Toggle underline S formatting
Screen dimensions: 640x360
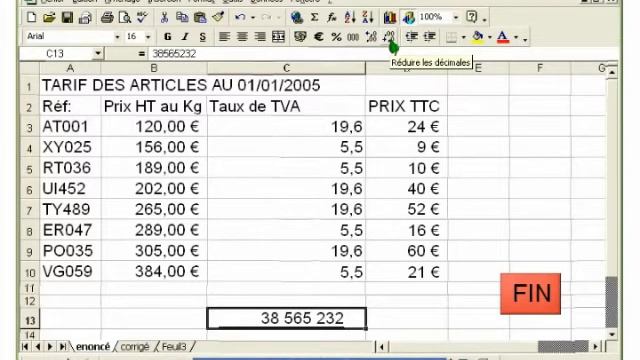point(202,37)
